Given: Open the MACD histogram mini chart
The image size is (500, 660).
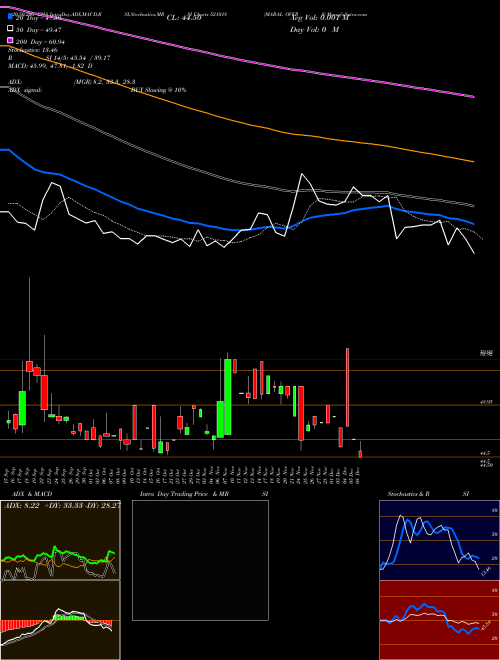Looking at the screenshot, I should (60, 620).
